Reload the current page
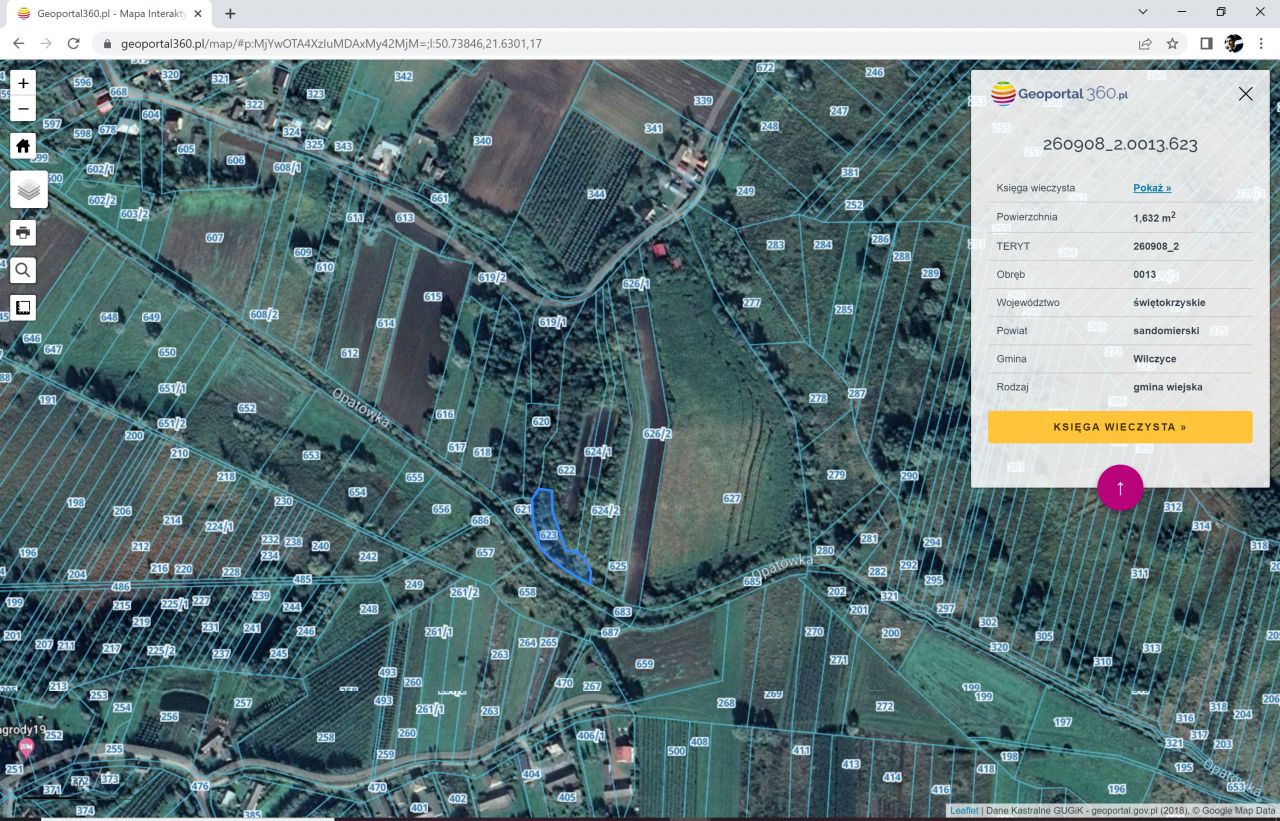 [x=73, y=44]
